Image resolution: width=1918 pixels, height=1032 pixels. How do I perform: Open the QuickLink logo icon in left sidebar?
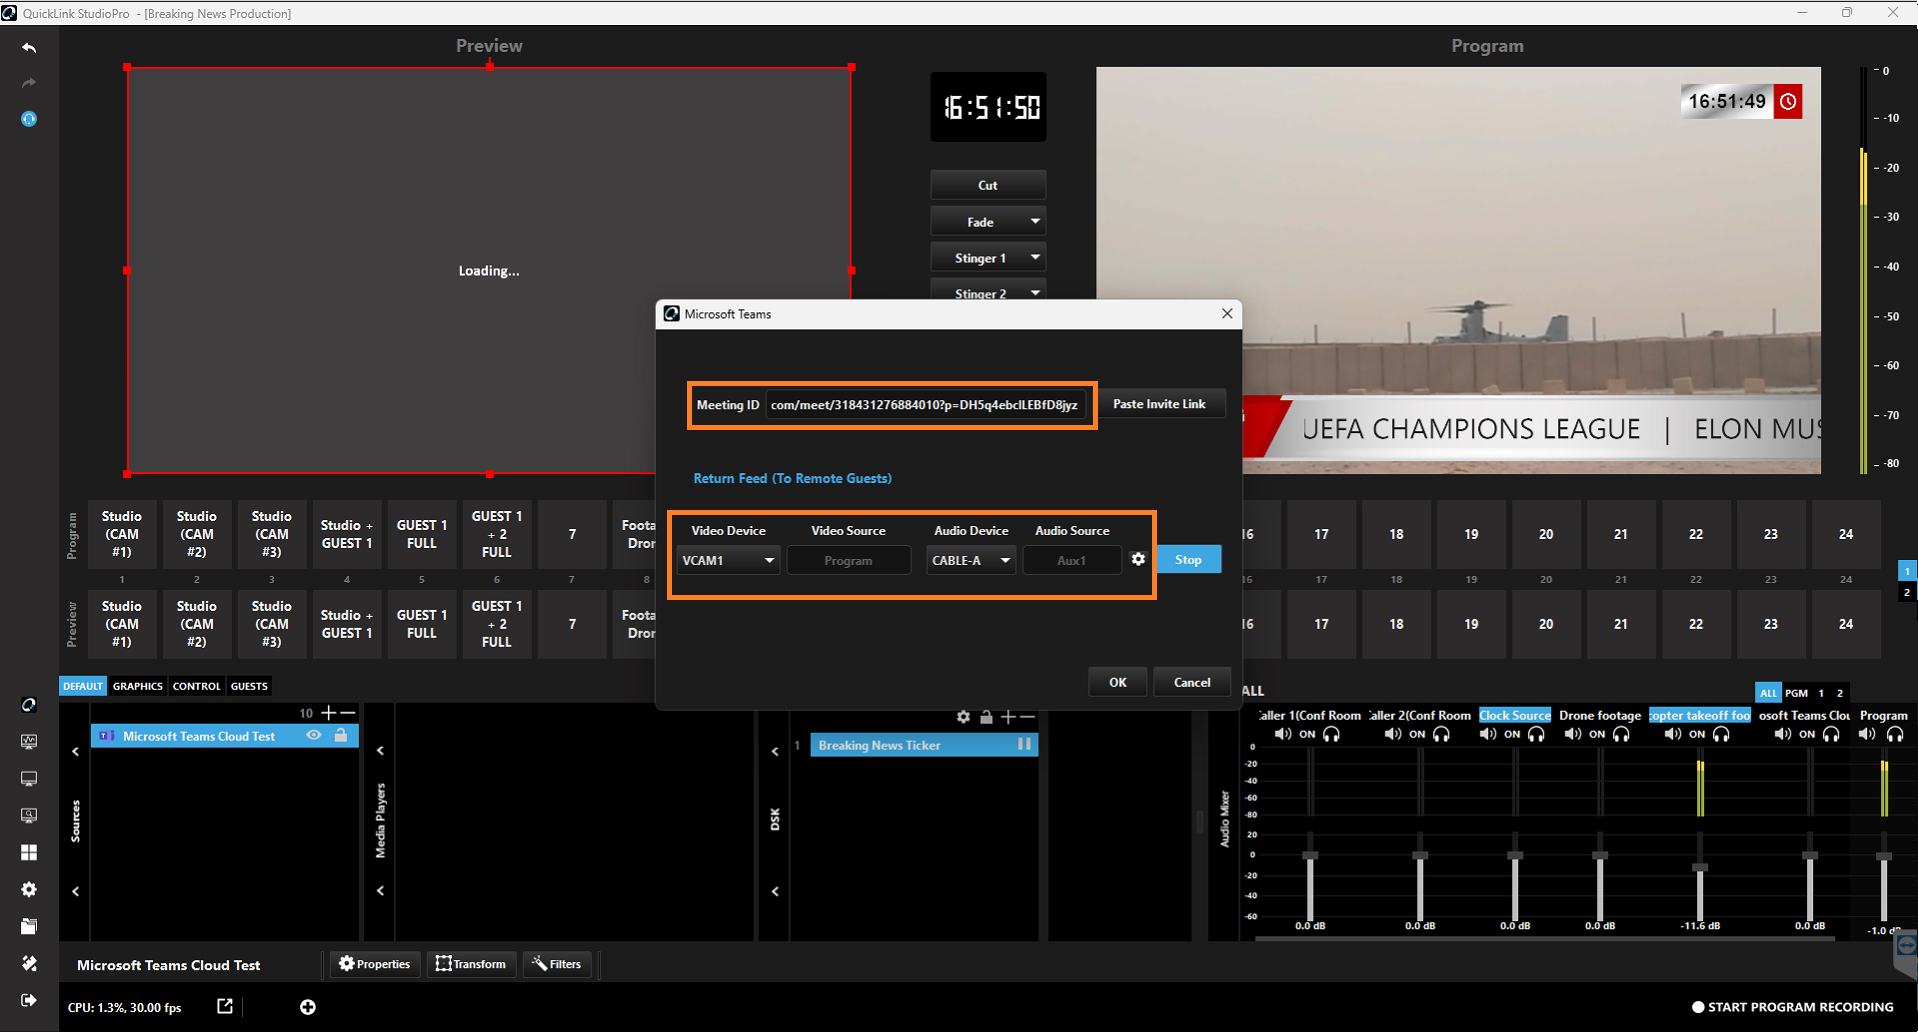pyautogui.click(x=29, y=705)
